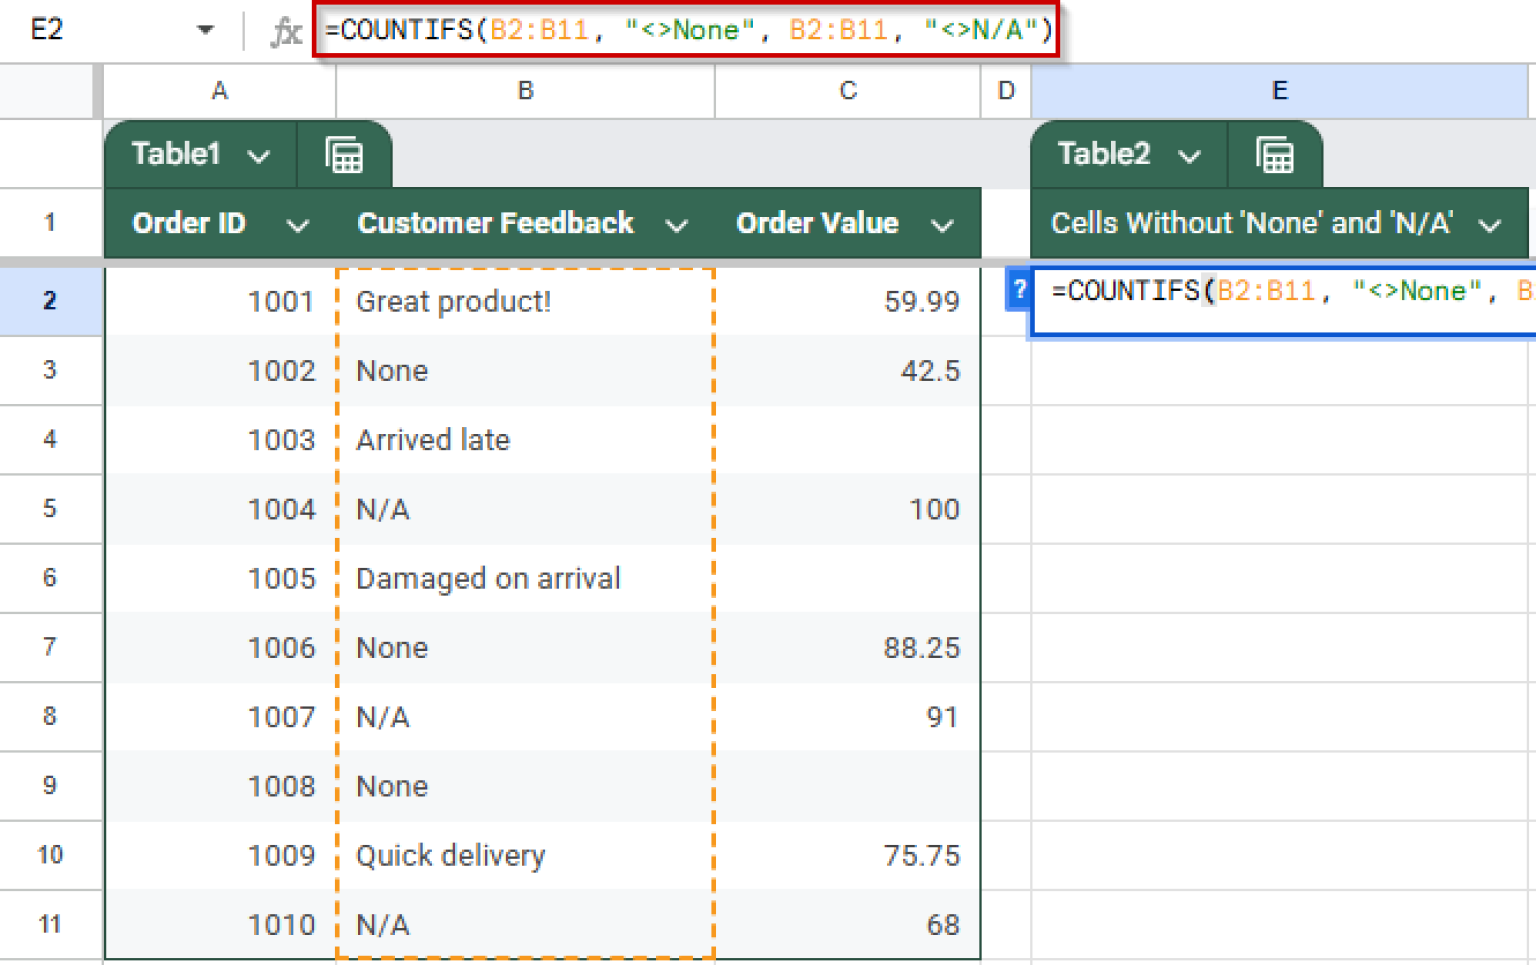Screen dimensions: 1536x965
Task: Open the Customer Feedback column filter icon
Action: (677, 223)
